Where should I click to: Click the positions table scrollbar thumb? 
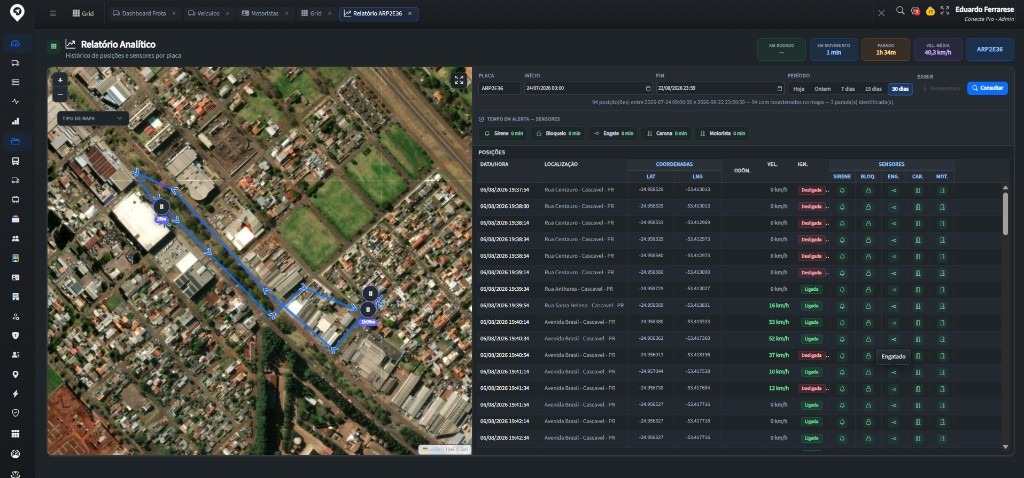(1005, 213)
